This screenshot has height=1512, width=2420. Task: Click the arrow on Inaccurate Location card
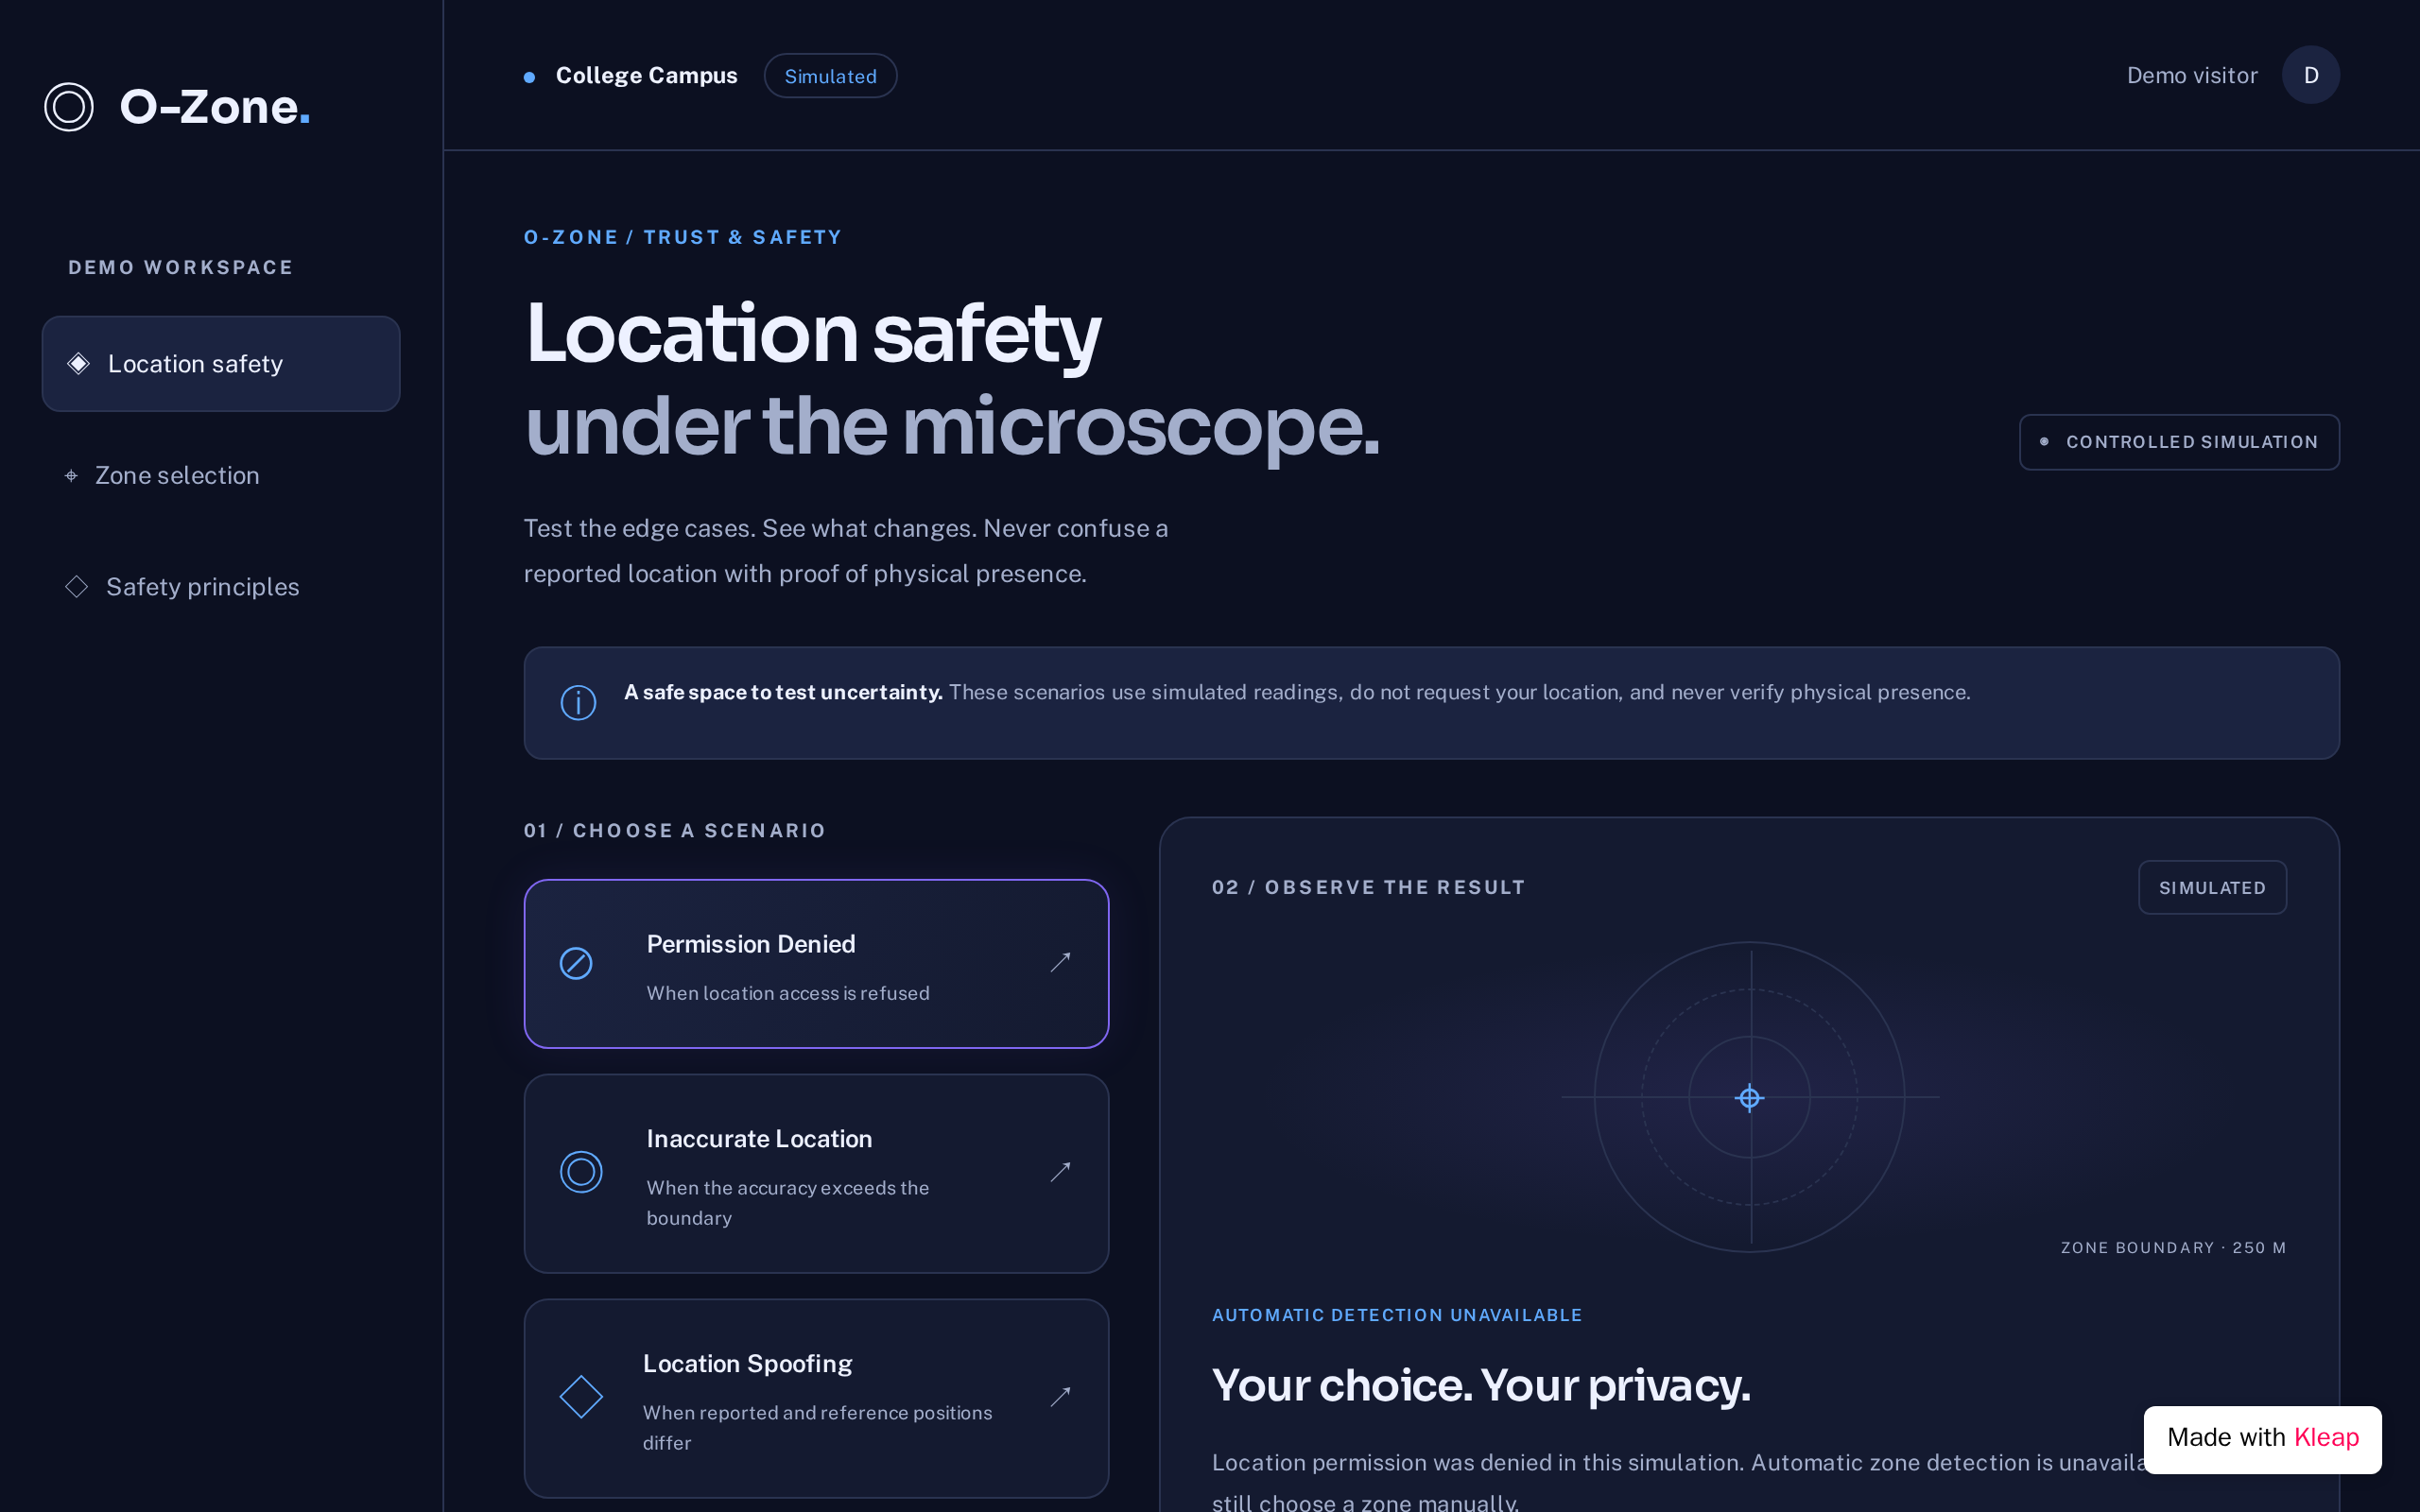click(1060, 1172)
